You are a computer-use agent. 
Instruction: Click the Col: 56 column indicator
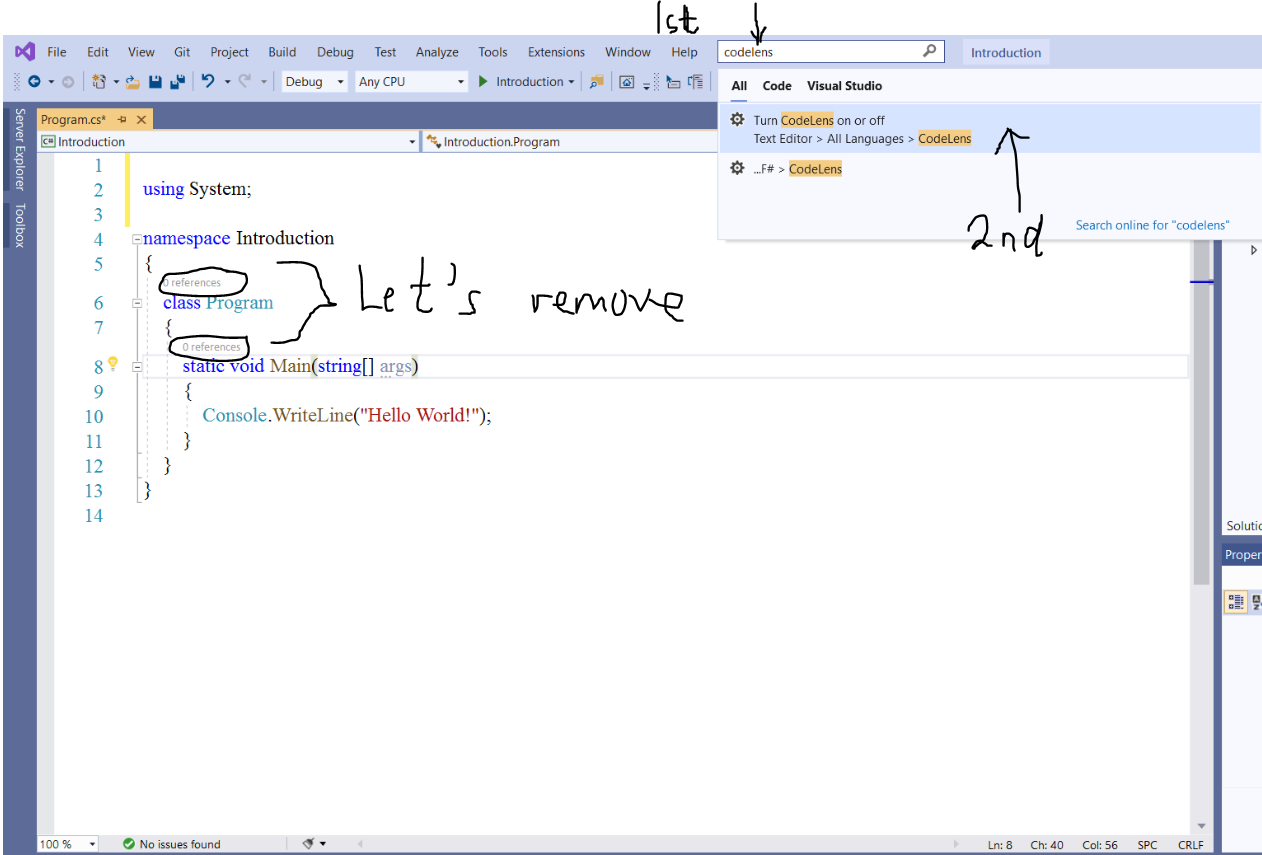click(x=1100, y=845)
